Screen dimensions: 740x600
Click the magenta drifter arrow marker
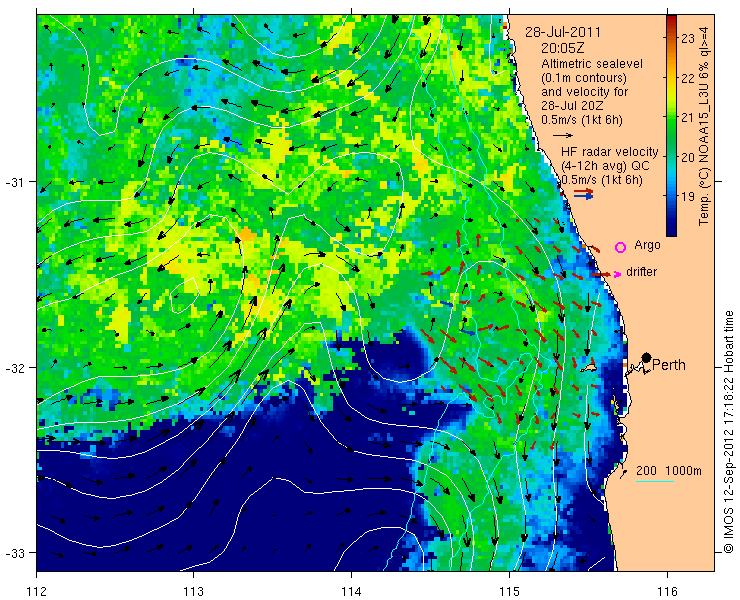(618, 274)
